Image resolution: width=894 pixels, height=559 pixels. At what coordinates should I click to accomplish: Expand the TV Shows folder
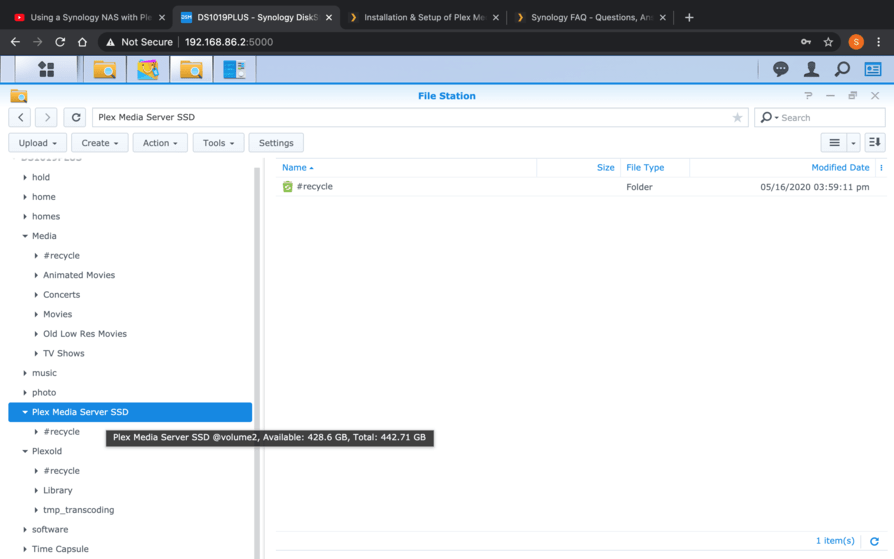pyautogui.click(x=36, y=353)
